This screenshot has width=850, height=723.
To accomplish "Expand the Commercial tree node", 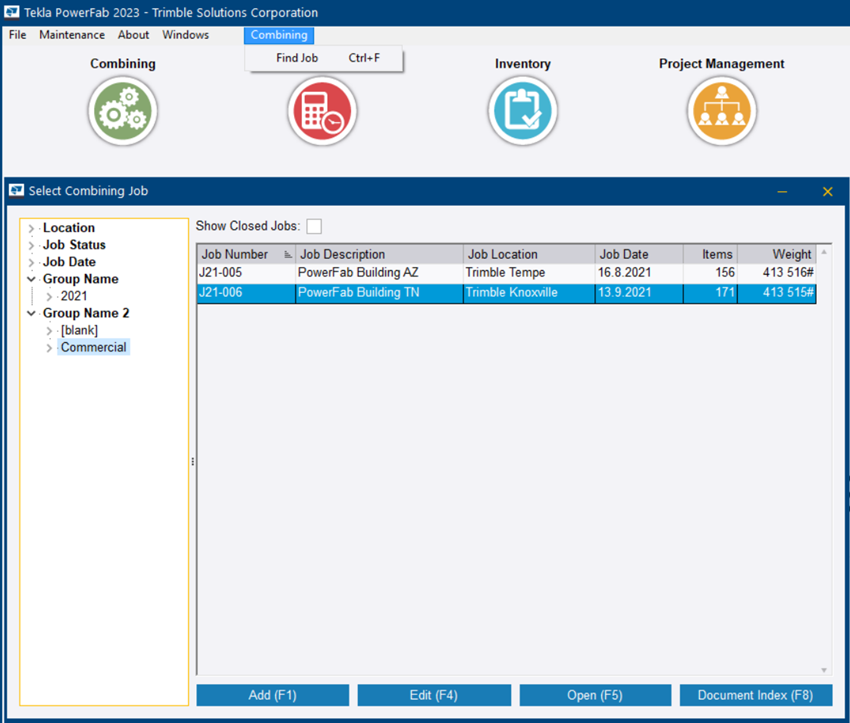I will [49, 347].
